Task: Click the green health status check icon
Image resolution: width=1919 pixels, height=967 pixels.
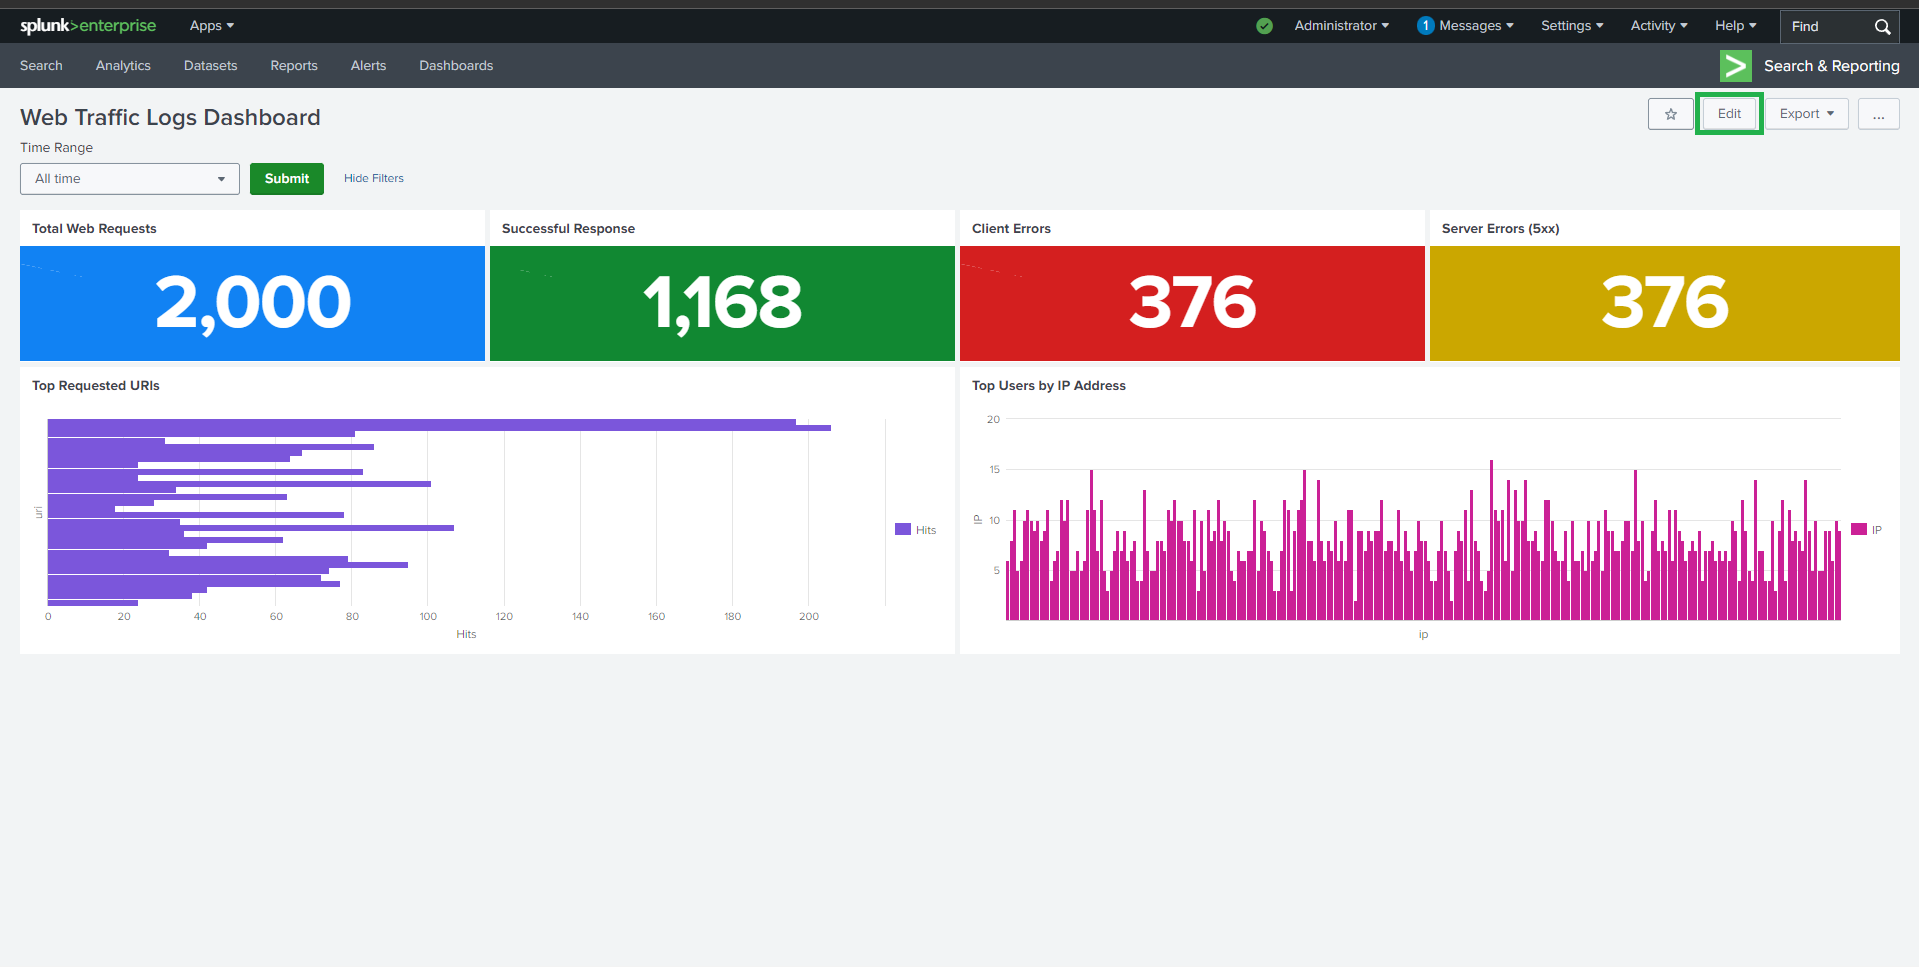Action: pyautogui.click(x=1264, y=26)
